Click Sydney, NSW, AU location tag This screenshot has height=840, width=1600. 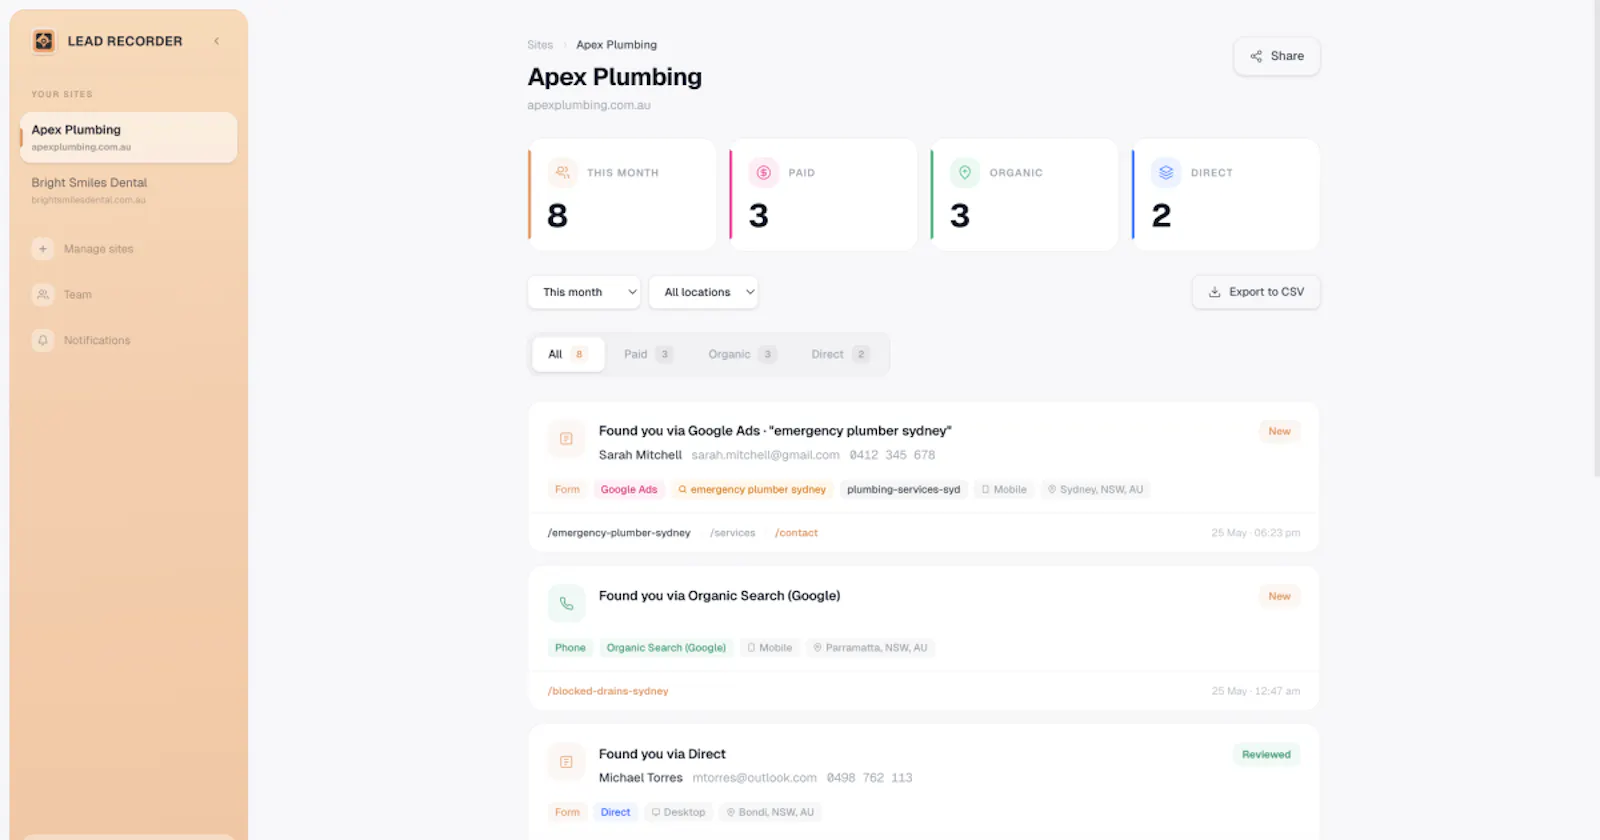point(1095,490)
